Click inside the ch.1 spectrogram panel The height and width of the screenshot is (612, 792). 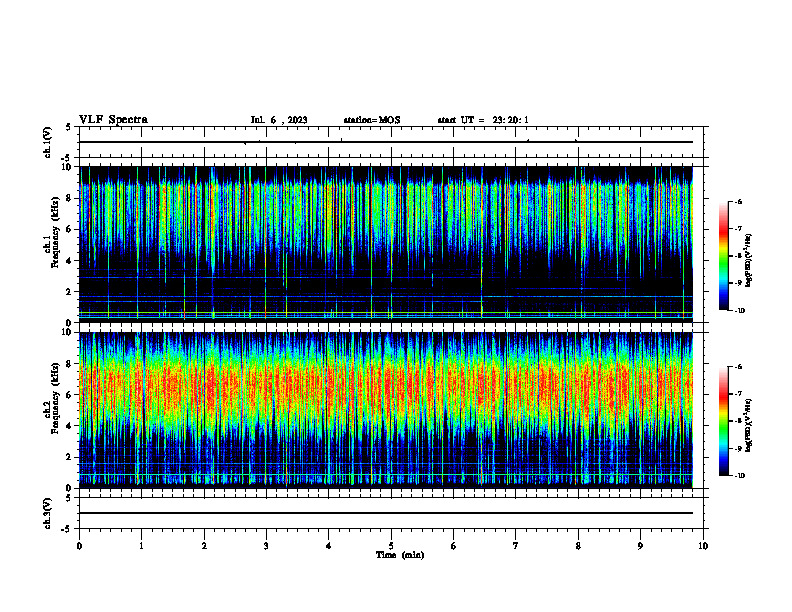[386, 244]
